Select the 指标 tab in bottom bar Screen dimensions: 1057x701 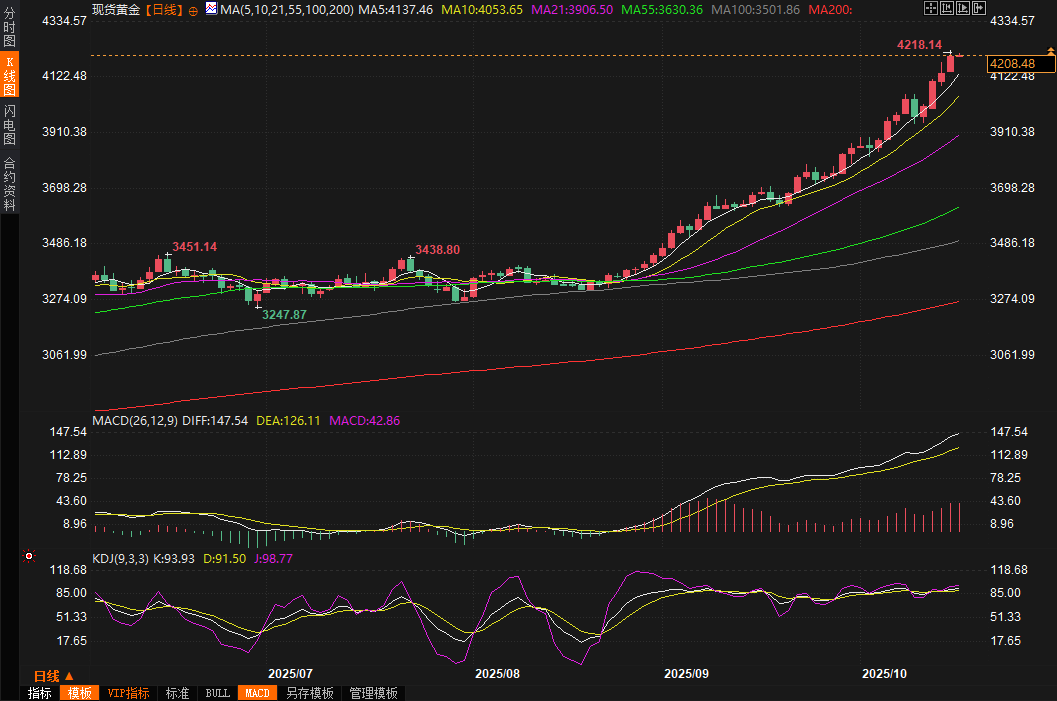pyautogui.click(x=40, y=693)
